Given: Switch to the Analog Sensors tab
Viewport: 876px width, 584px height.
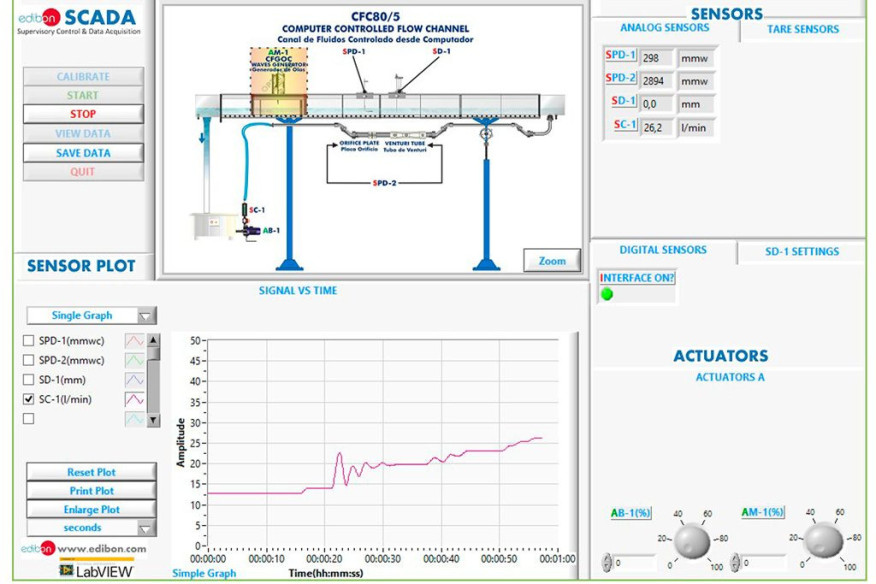Looking at the screenshot, I should (665, 28).
